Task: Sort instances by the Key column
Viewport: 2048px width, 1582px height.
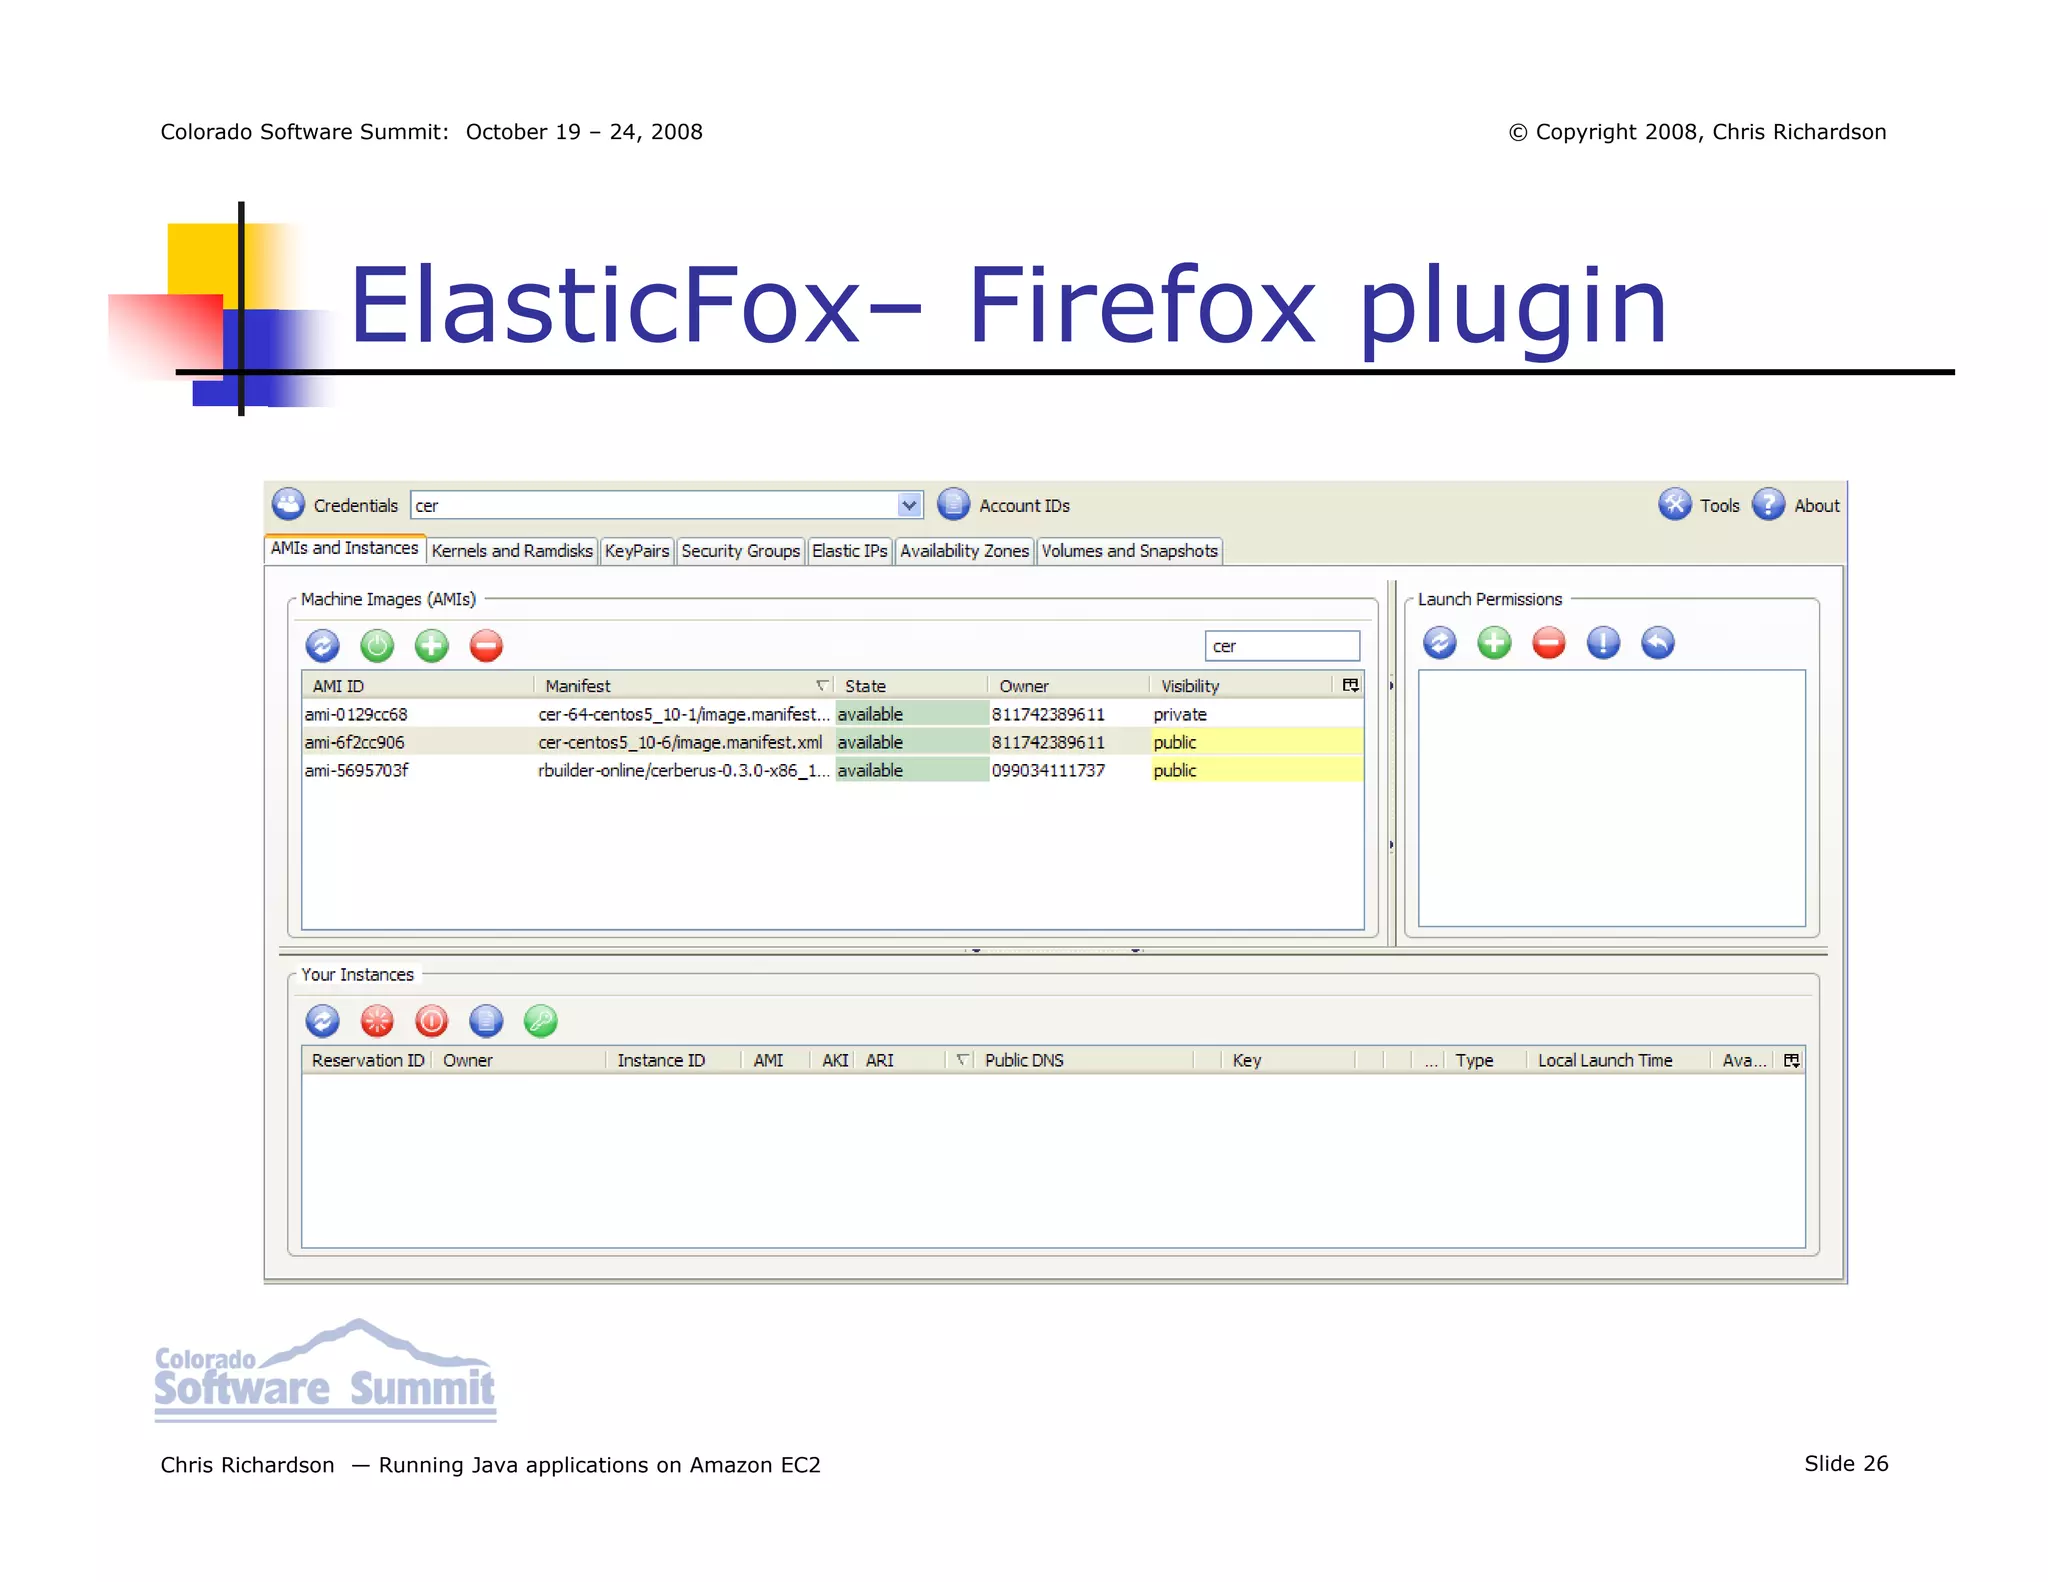Action: 1287,1060
